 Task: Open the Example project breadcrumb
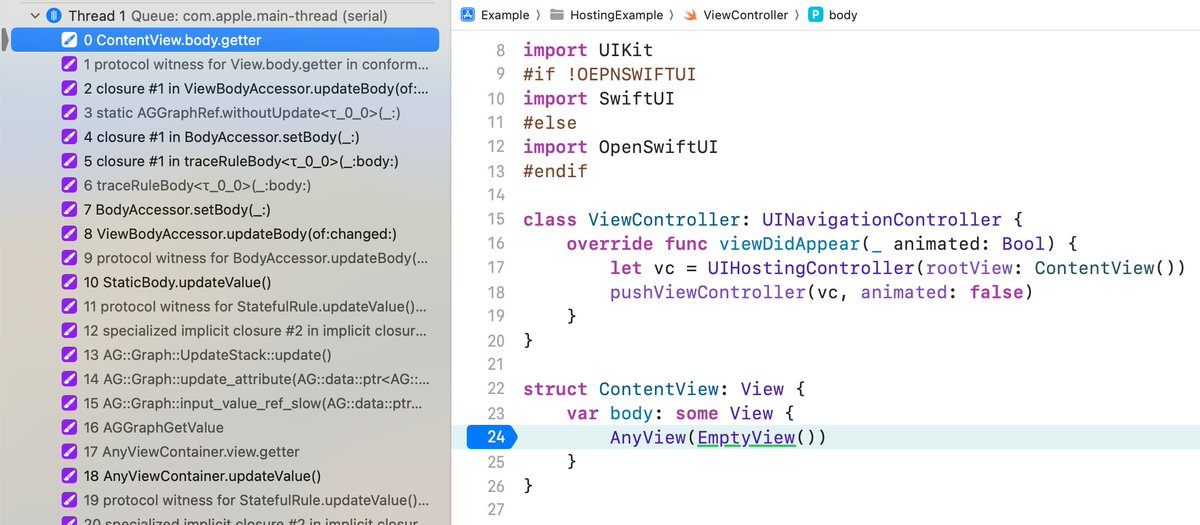point(505,15)
